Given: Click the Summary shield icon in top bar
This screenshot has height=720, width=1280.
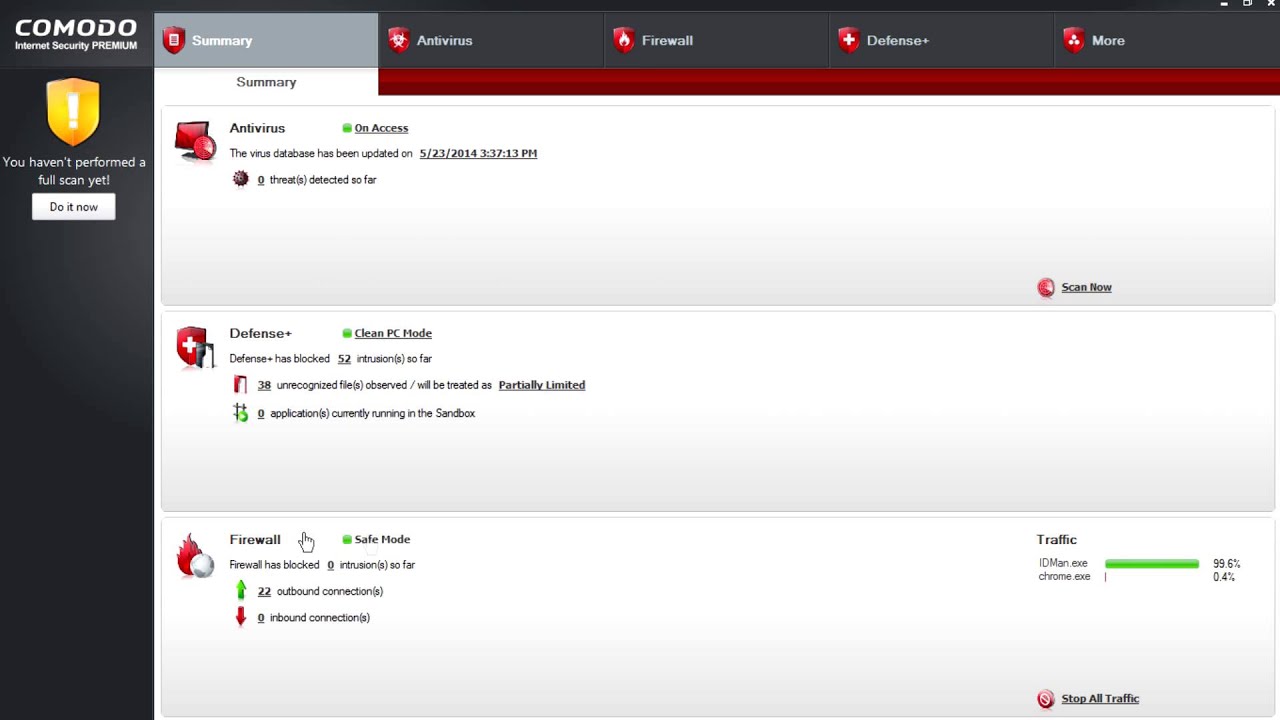Looking at the screenshot, I should (x=174, y=40).
